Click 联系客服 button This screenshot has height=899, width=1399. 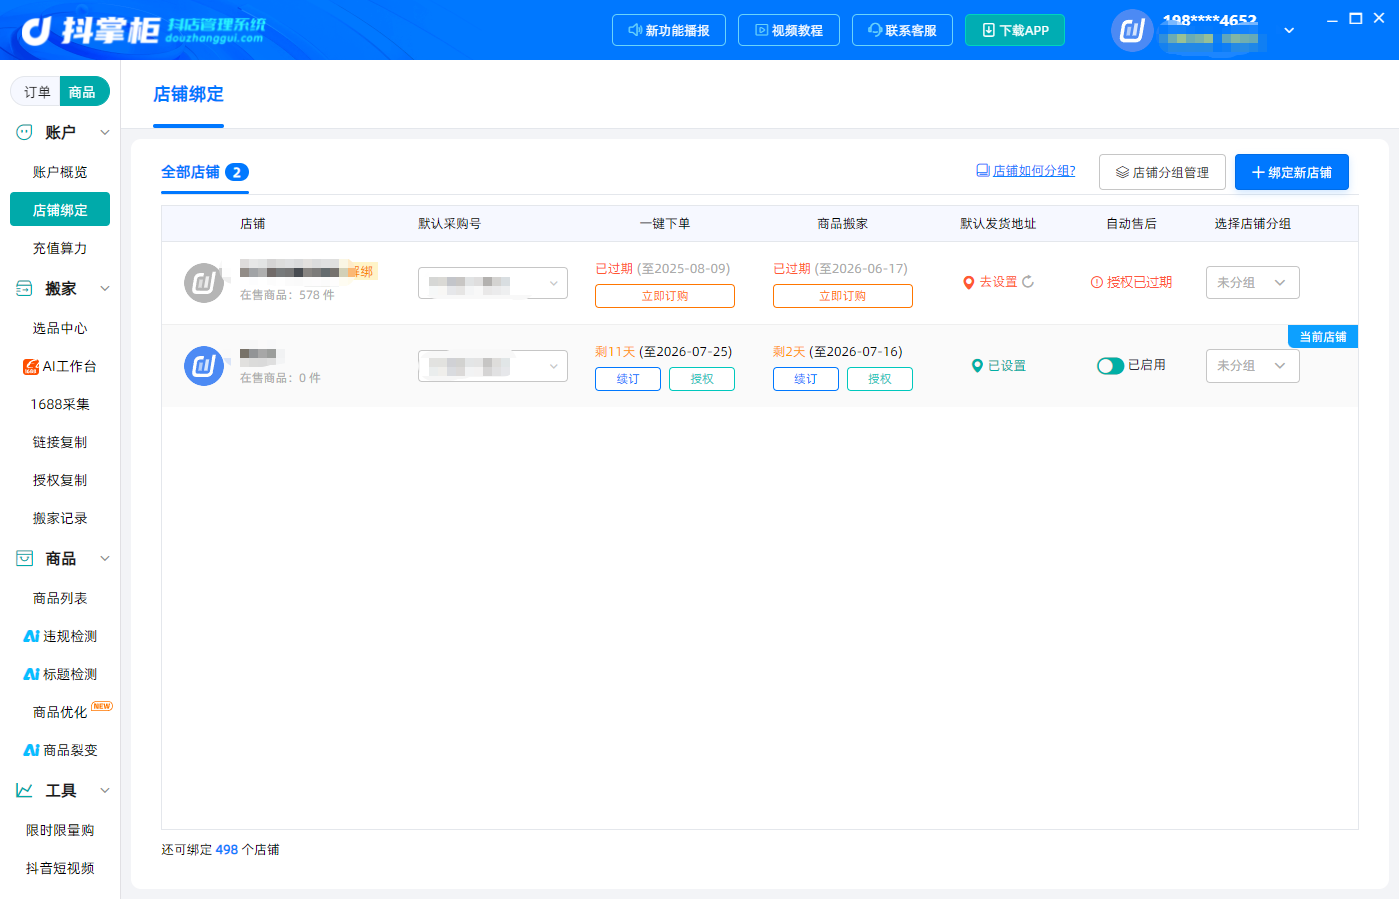(902, 30)
